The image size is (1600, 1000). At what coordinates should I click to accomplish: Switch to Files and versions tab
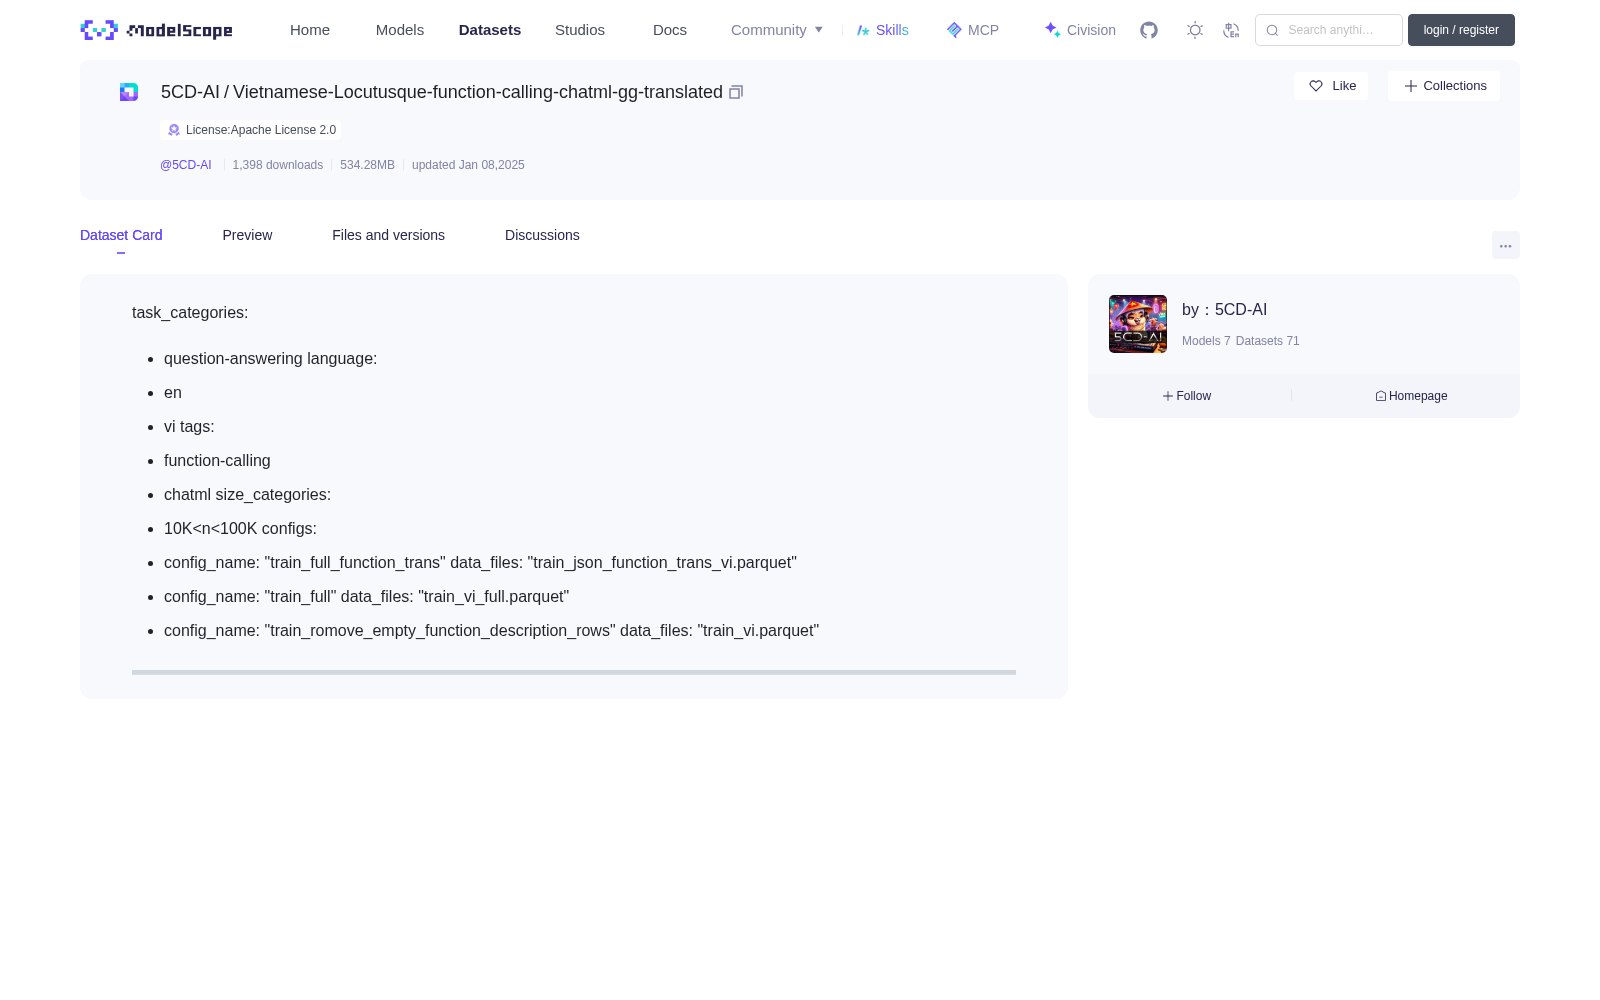[388, 235]
